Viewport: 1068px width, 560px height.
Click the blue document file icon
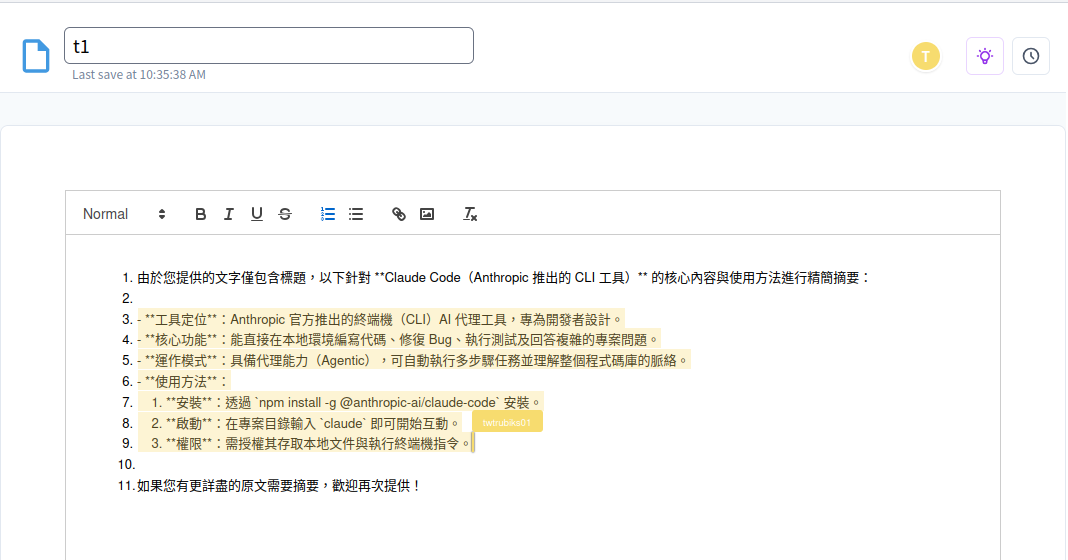coord(36,56)
